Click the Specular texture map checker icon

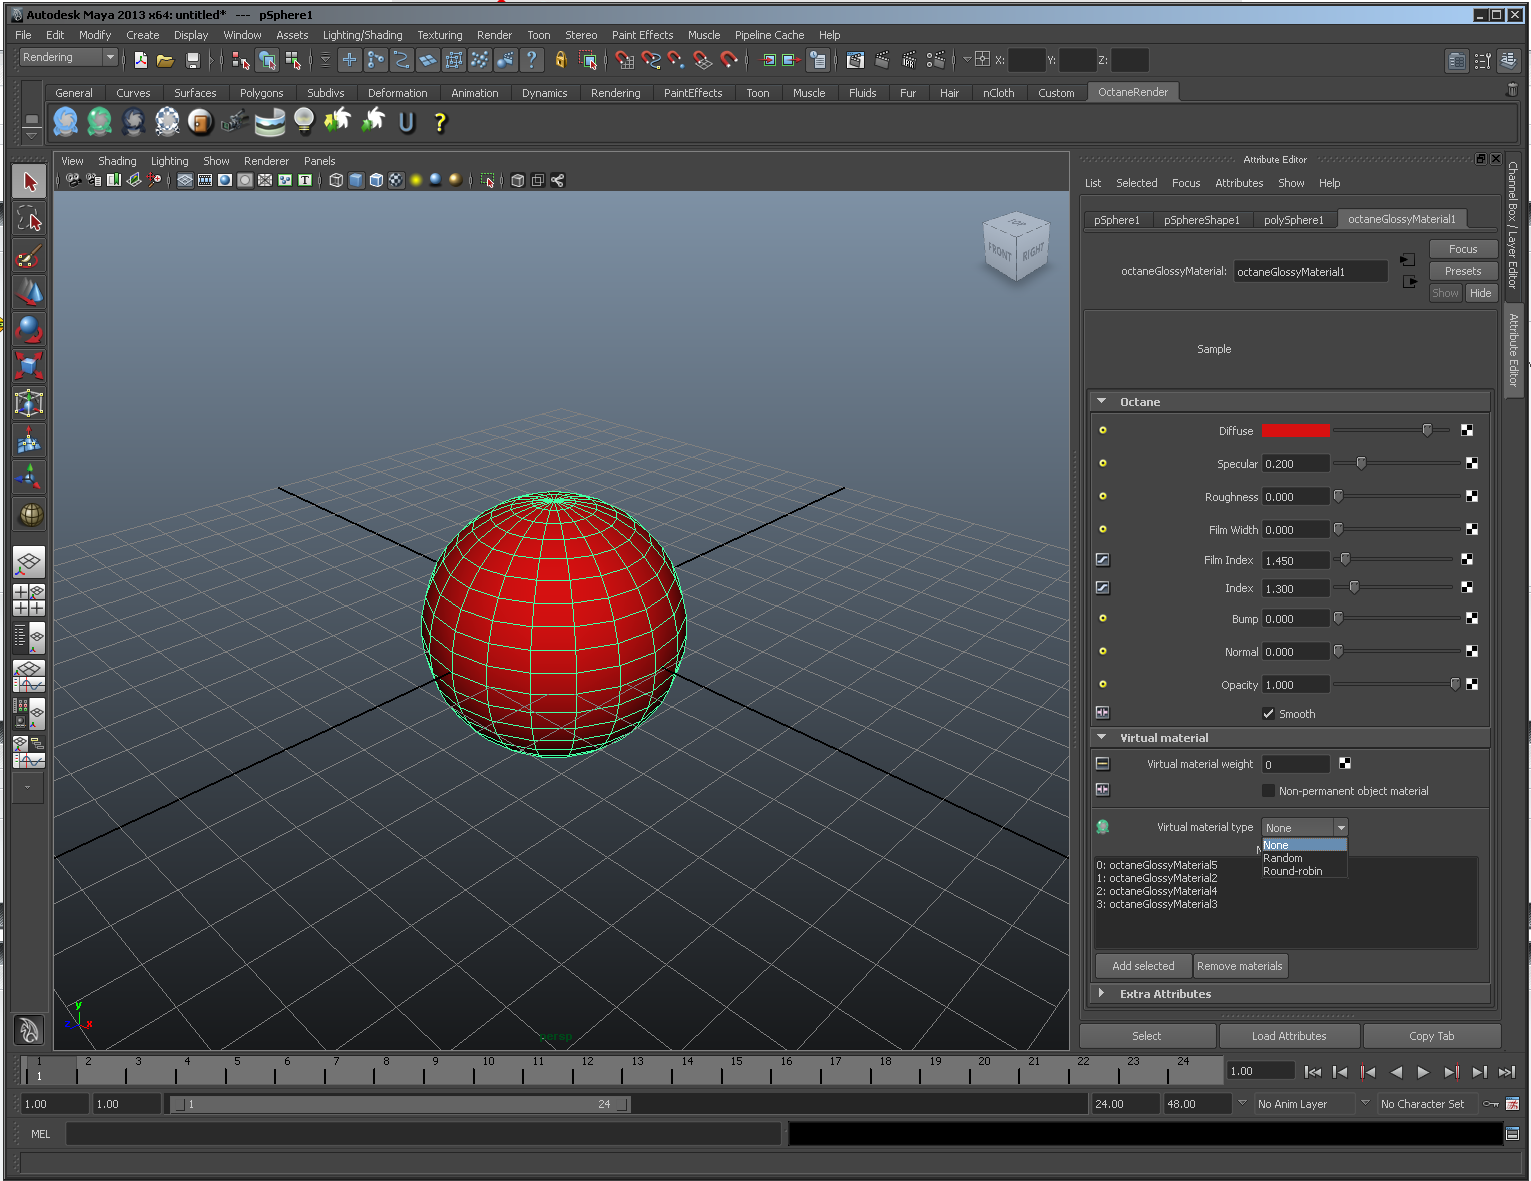[x=1472, y=463]
